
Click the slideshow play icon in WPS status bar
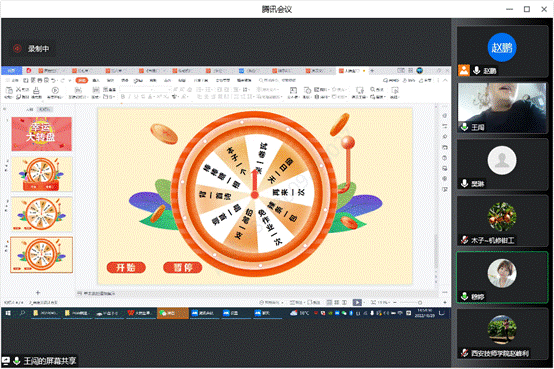click(357, 303)
